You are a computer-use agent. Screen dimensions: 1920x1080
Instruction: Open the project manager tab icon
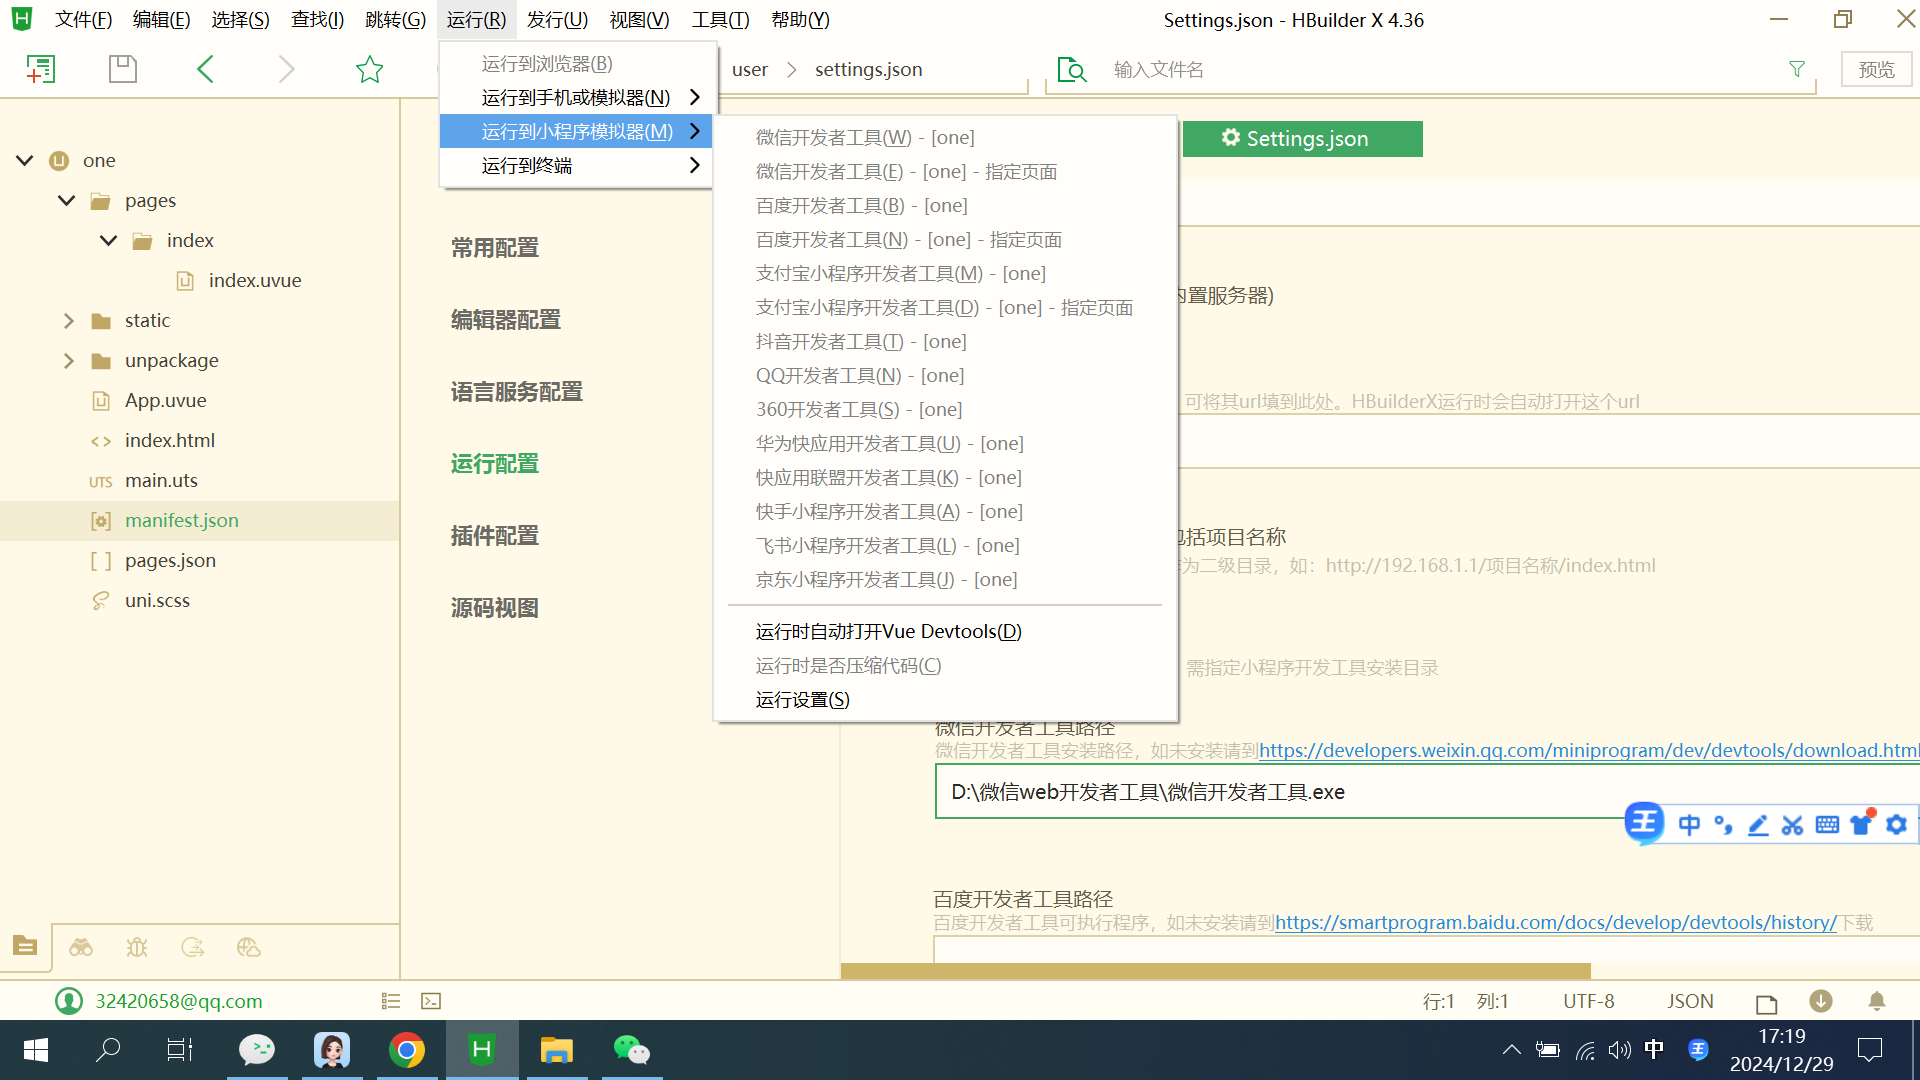click(25, 946)
